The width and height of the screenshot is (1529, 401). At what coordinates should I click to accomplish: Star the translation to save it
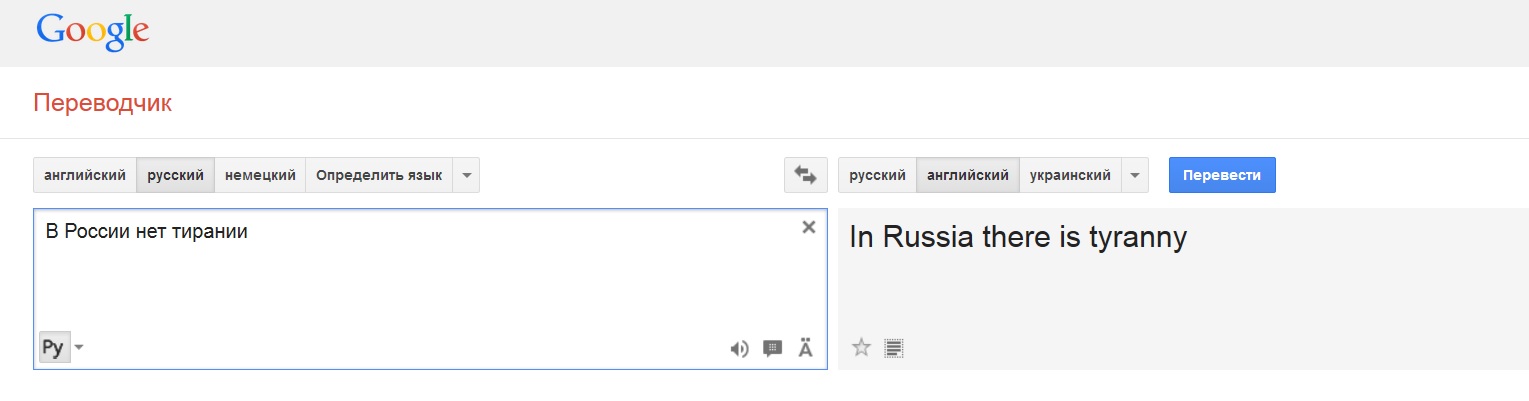point(861,348)
